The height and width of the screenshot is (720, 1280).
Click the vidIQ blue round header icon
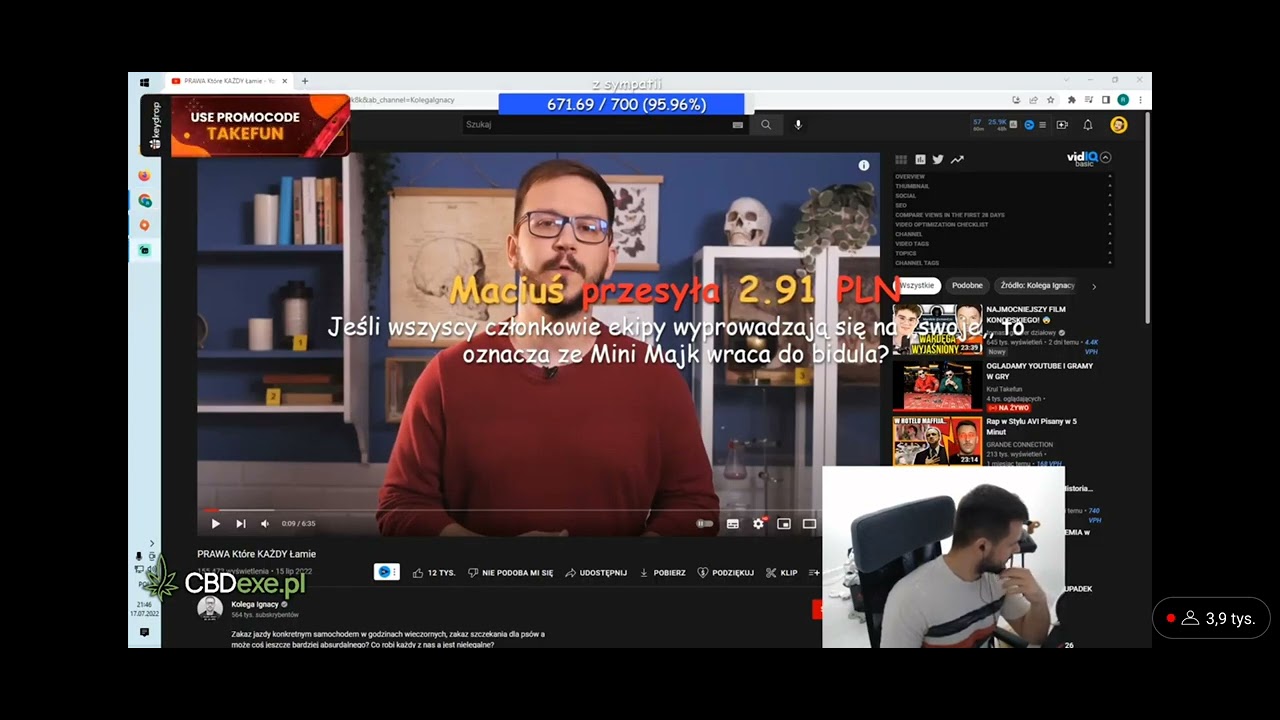(1029, 125)
